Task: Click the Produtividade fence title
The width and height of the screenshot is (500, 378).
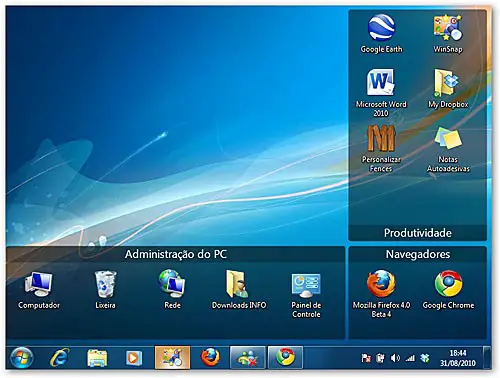Action: [x=418, y=233]
